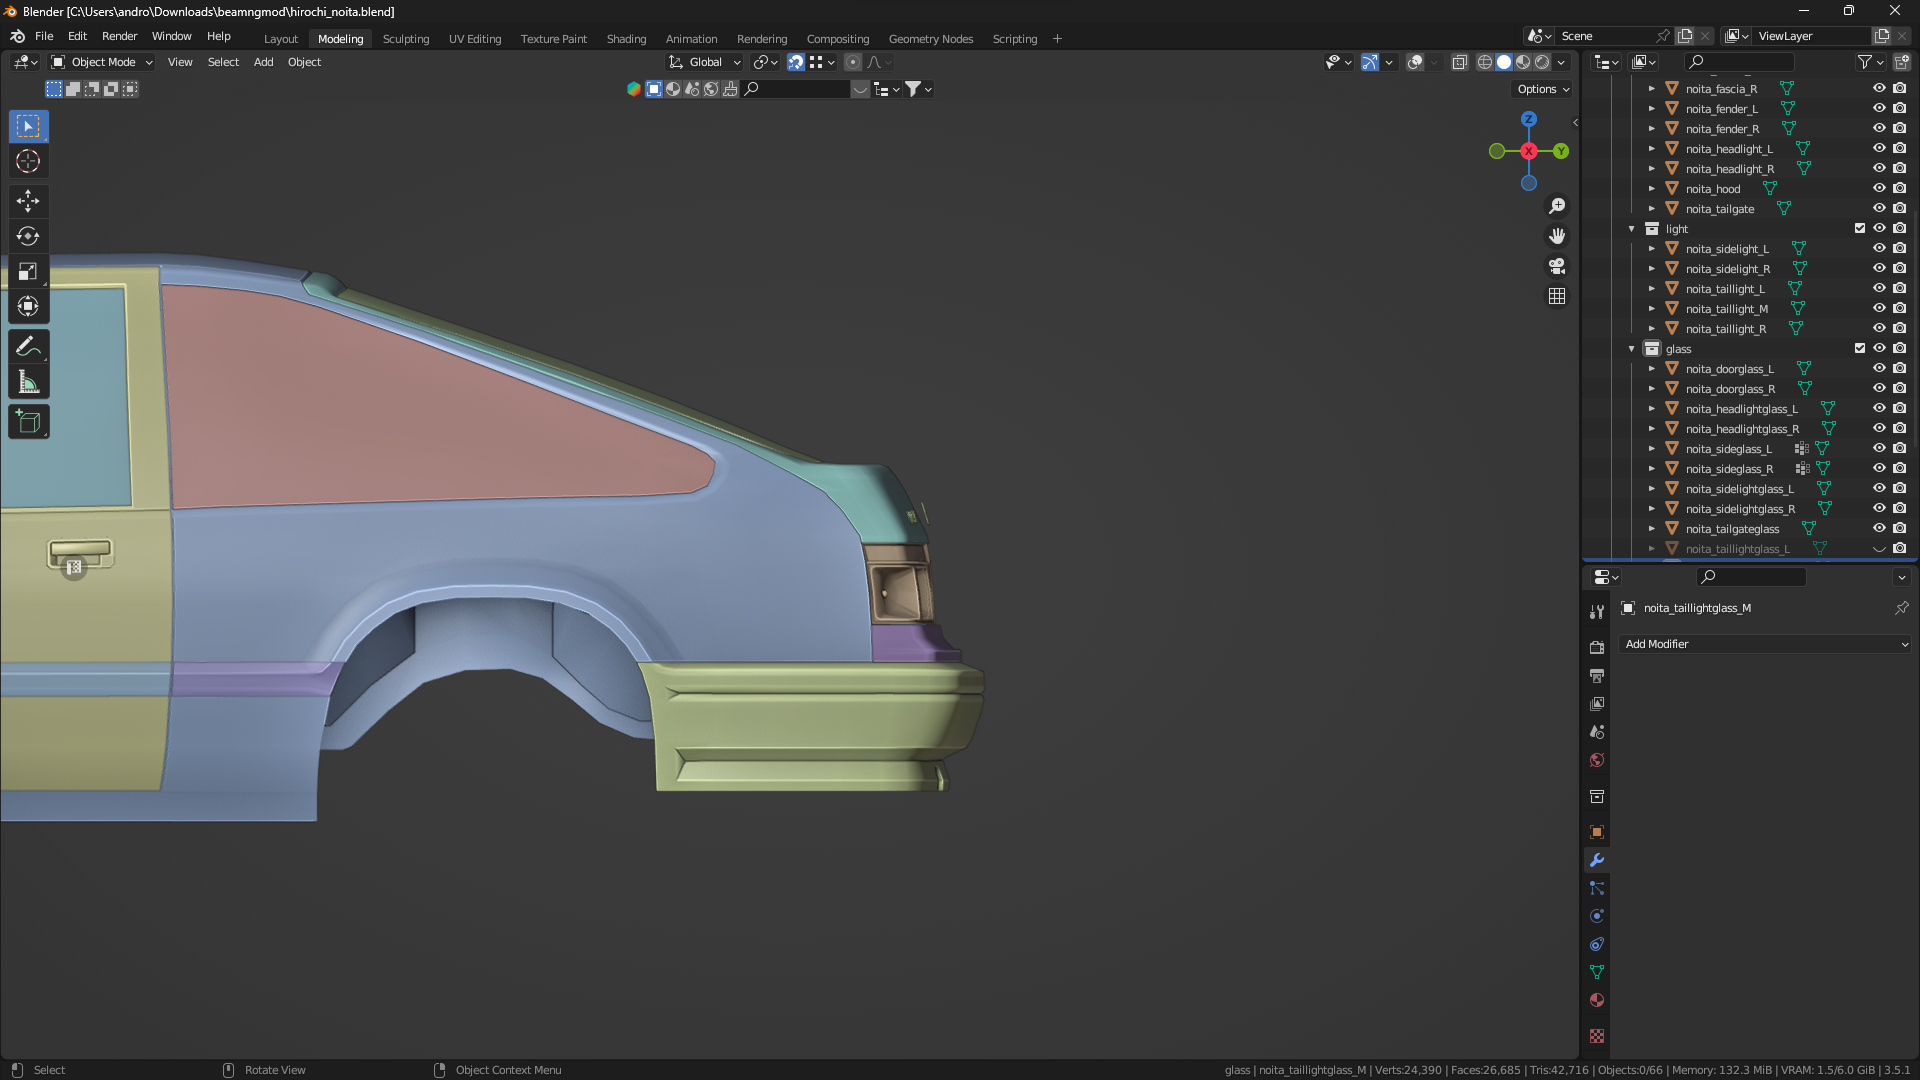This screenshot has height=1080, width=1920.
Task: Open the Scene properties tab
Action: click(x=1597, y=732)
